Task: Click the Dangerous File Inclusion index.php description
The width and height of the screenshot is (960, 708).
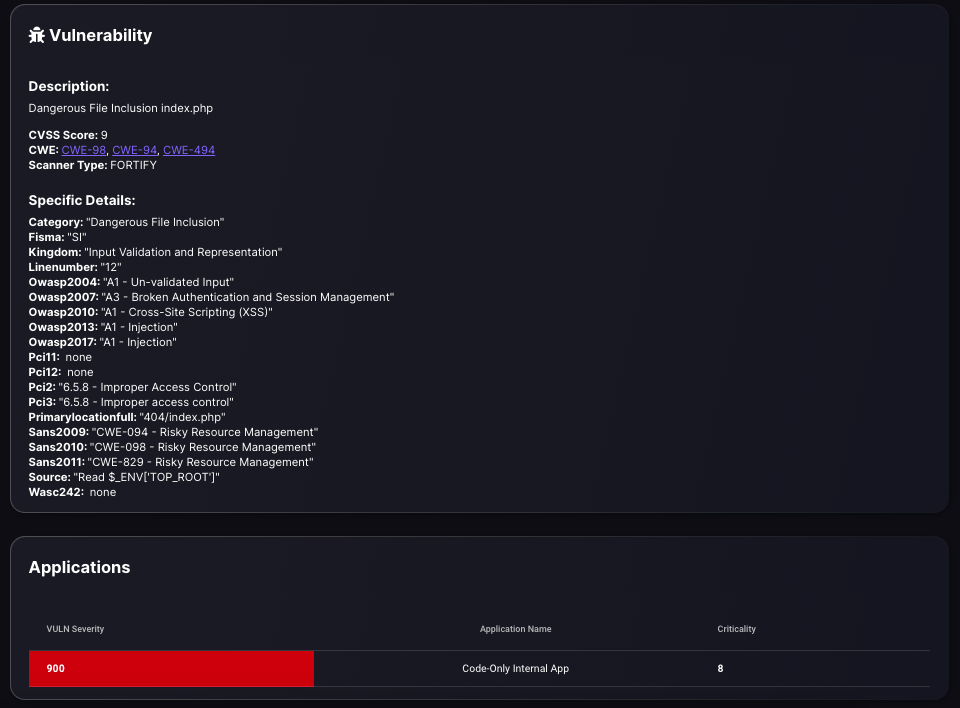Action: click(121, 108)
